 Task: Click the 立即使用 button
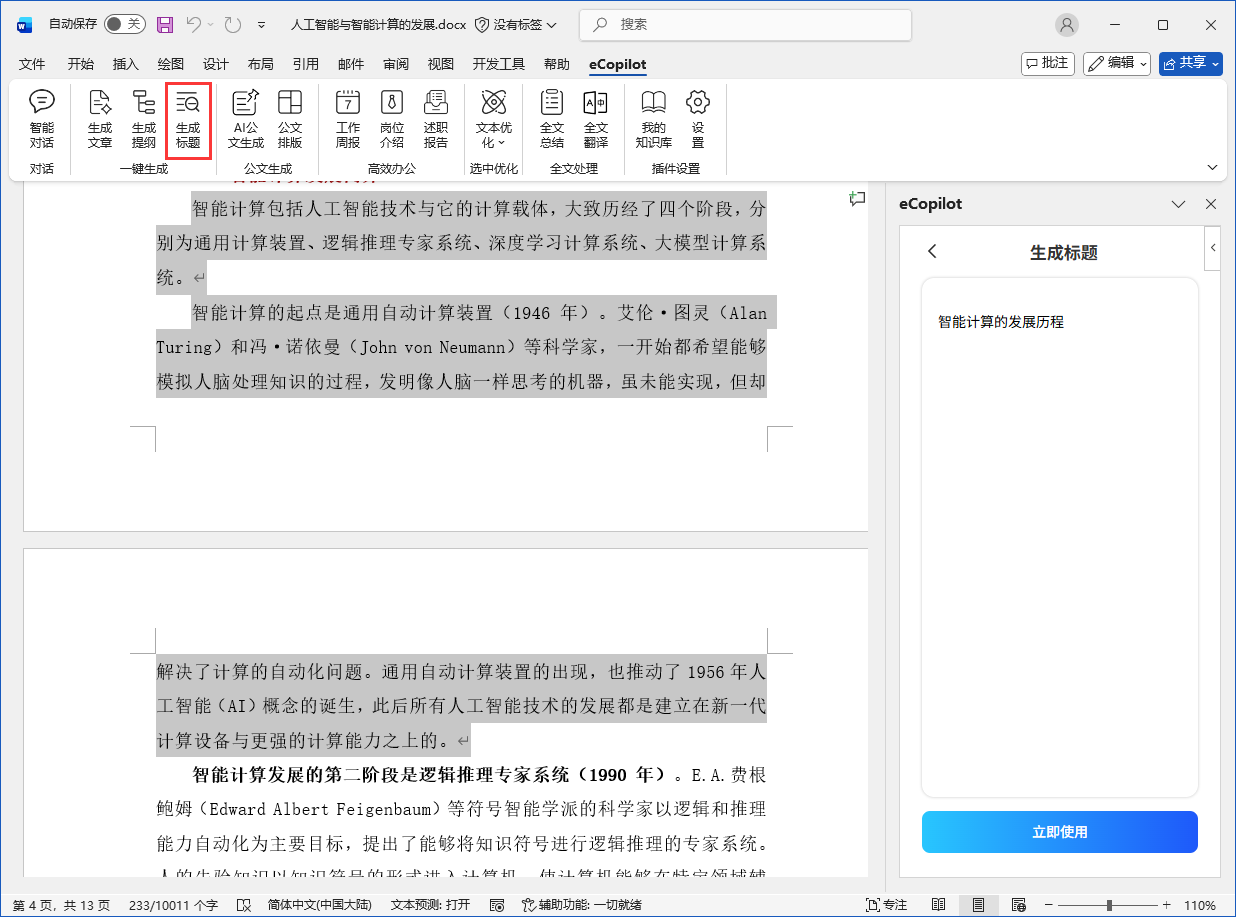point(1059,832)
